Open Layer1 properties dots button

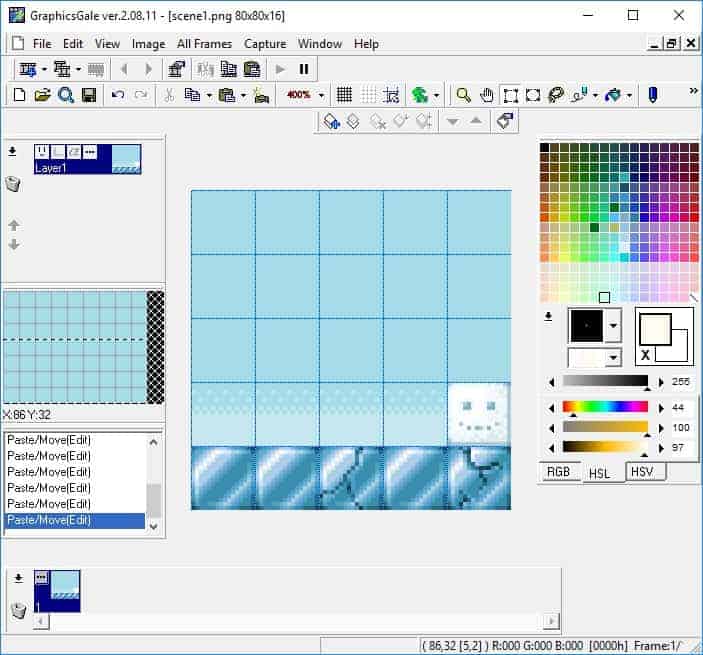coord(90,152)
